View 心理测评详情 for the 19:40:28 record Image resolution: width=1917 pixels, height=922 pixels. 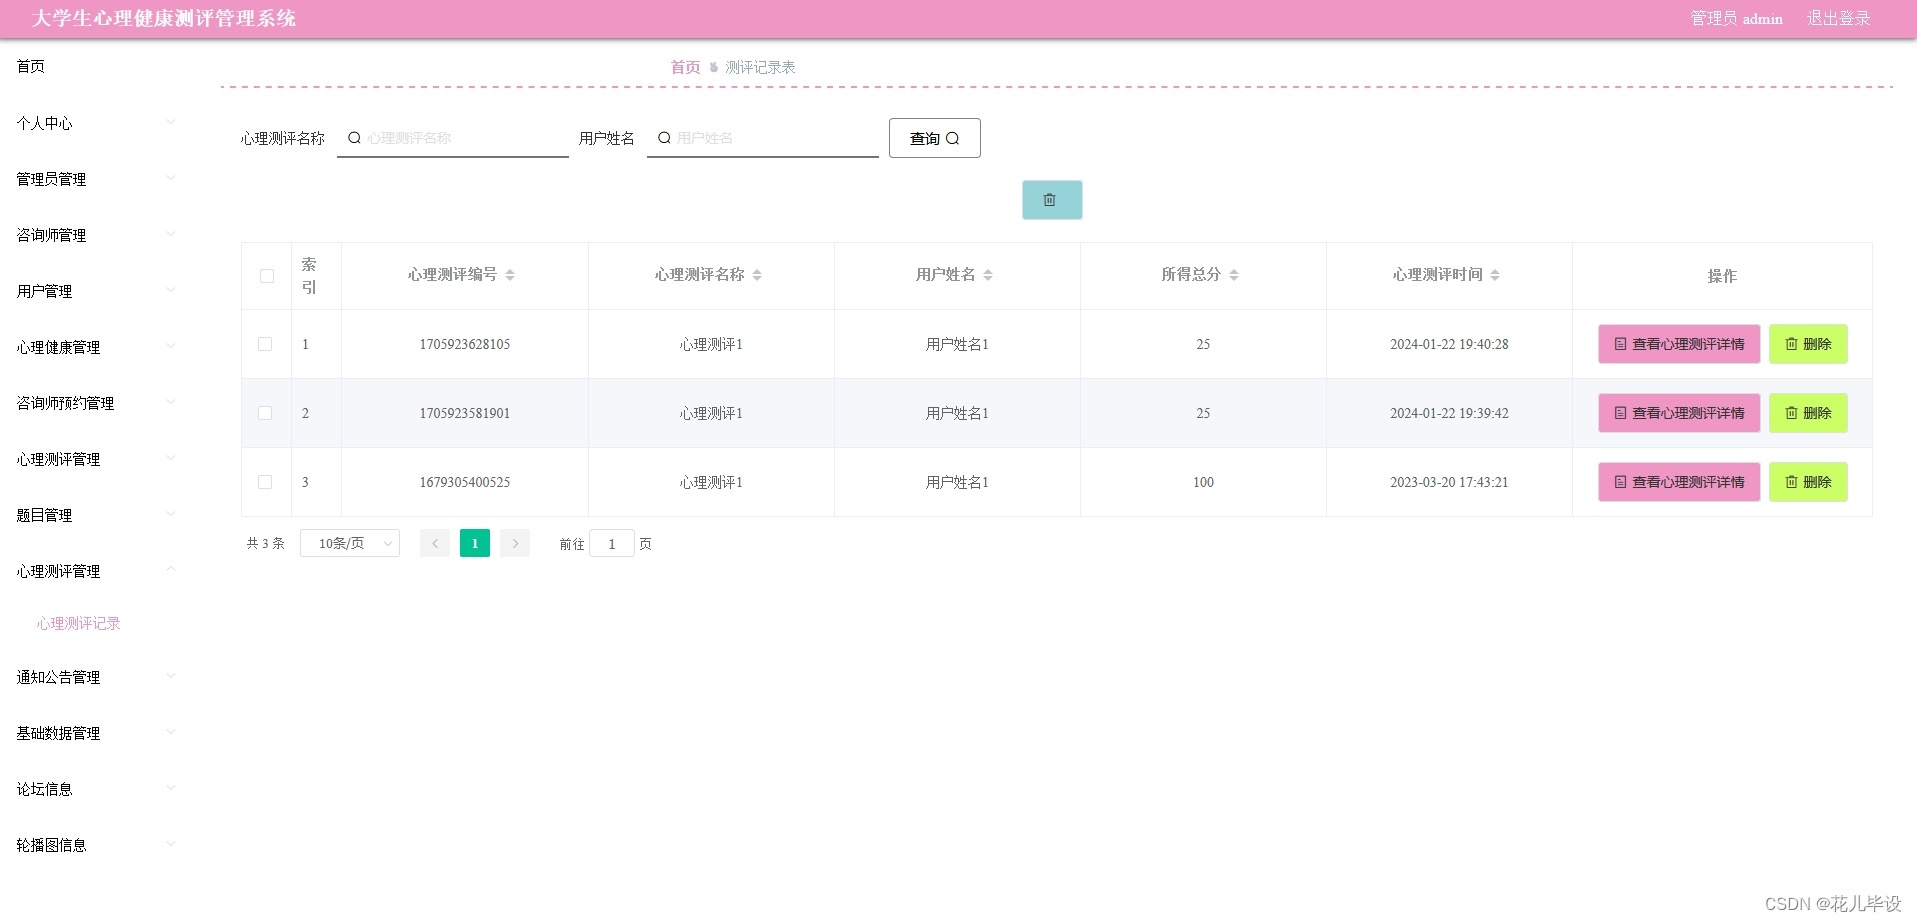click(x=1679, y=344)
